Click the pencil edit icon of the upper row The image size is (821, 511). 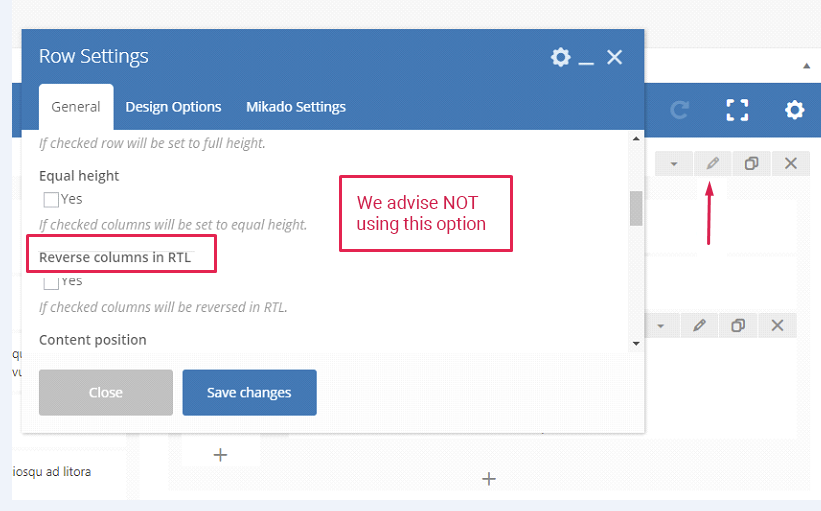pos(712,163)
